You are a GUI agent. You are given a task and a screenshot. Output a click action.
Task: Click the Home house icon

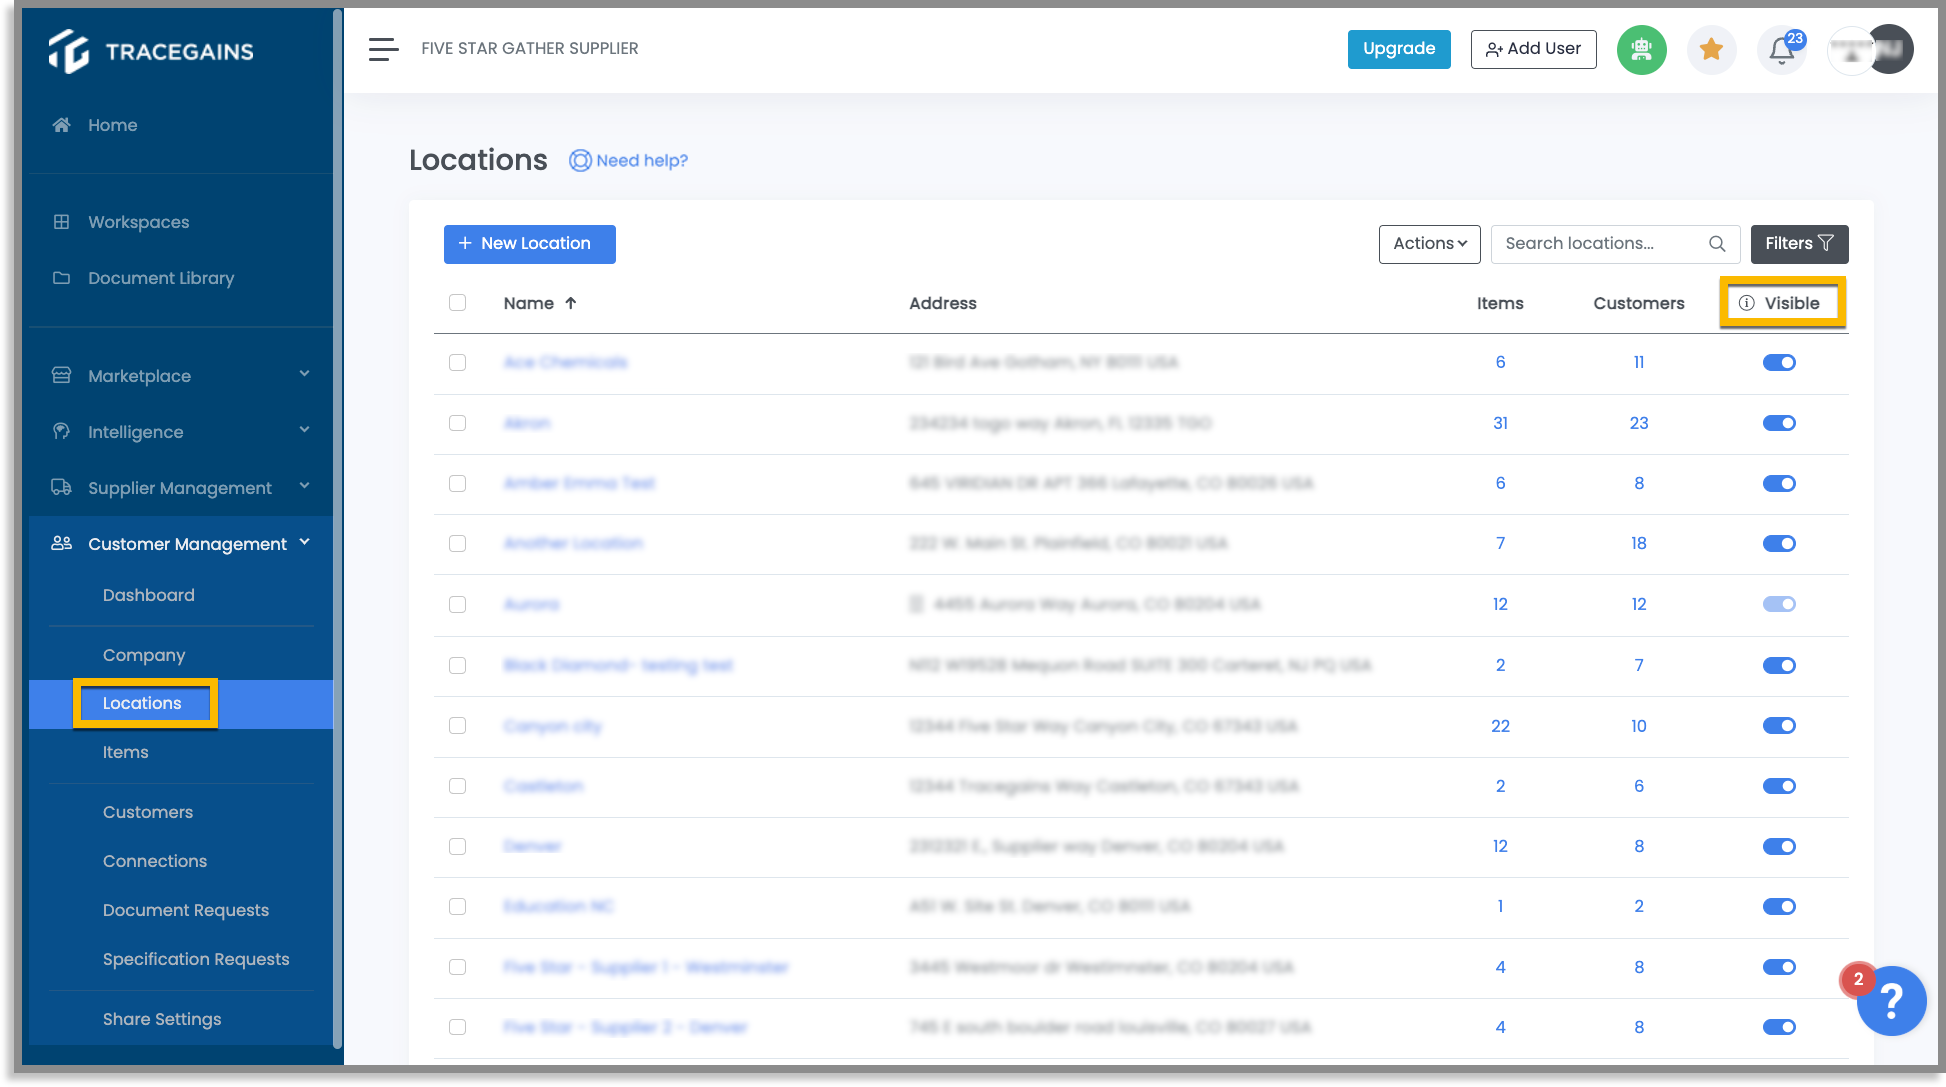pos(62,125)
